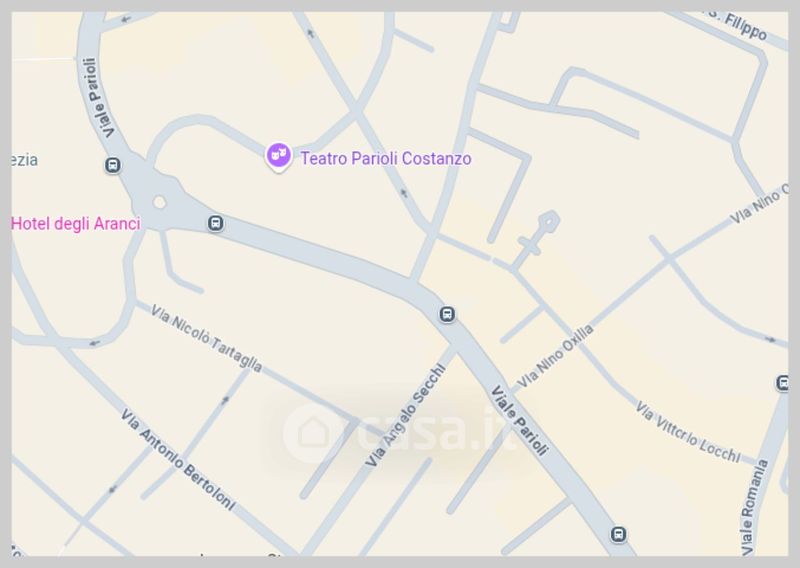Select the lower Viale Parioli street label
Image resolution: width=800 pixels, height=568 pixels.
519,421
